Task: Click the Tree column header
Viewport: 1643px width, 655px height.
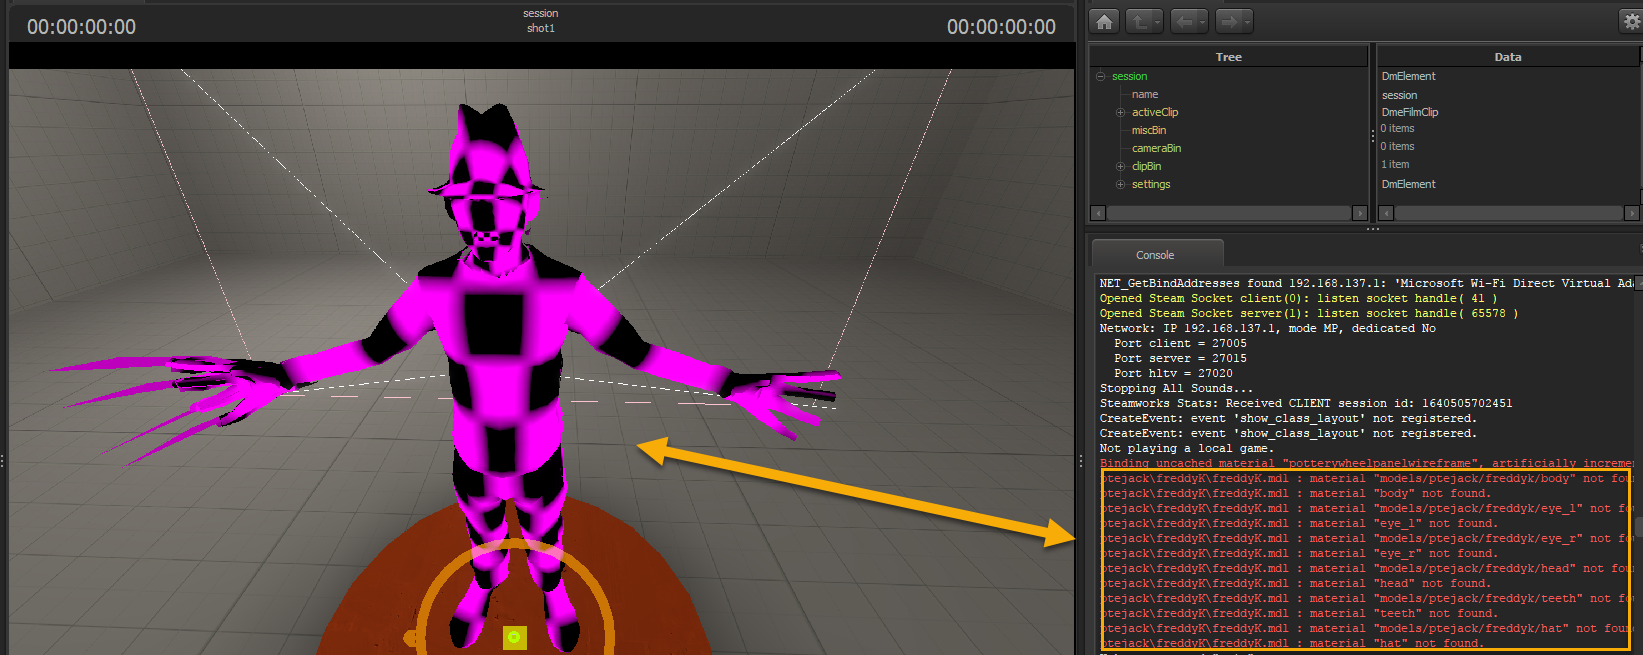Action: (1228, 57)
